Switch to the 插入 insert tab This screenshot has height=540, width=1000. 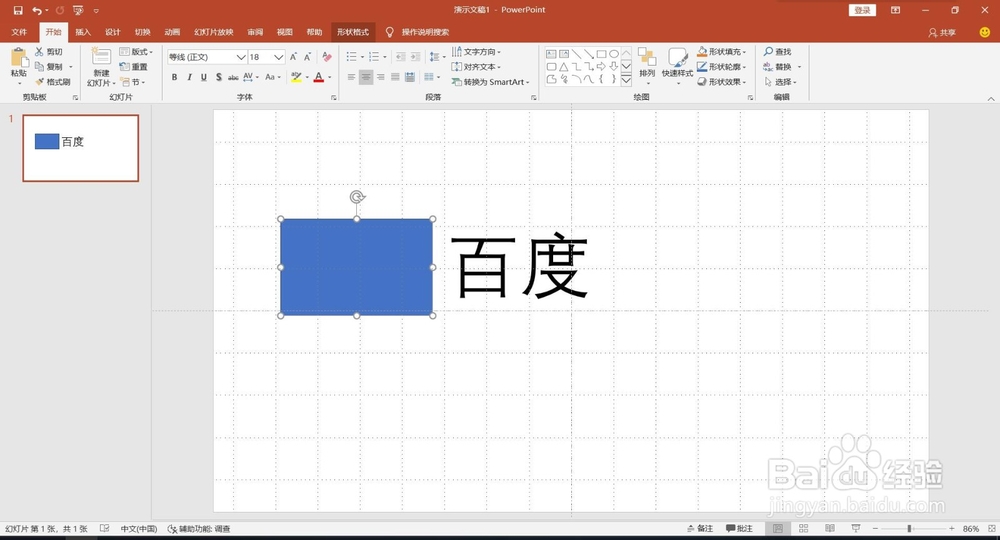83,32
